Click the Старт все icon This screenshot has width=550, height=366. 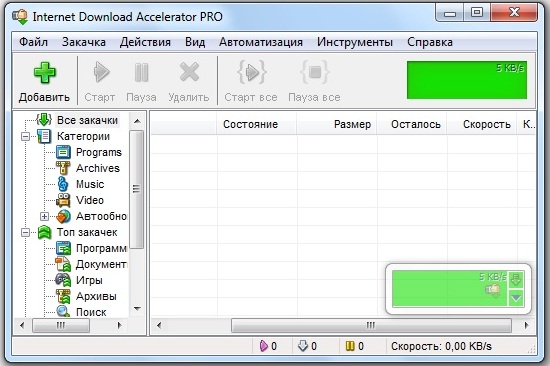[251, 72]
